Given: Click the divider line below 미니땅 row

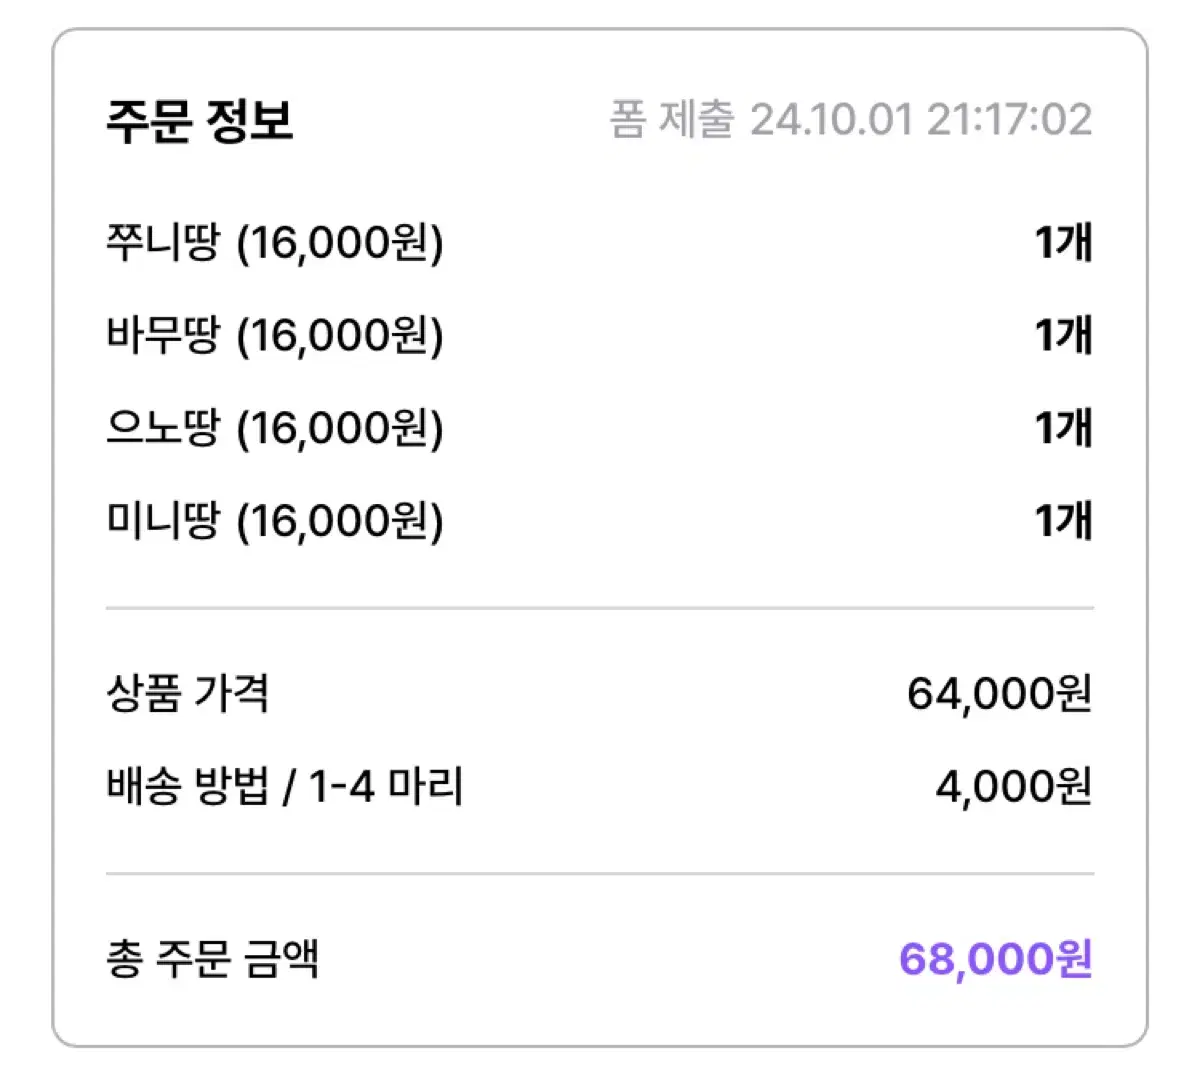Looking at the screenshot, I should (x=600, y=608).
